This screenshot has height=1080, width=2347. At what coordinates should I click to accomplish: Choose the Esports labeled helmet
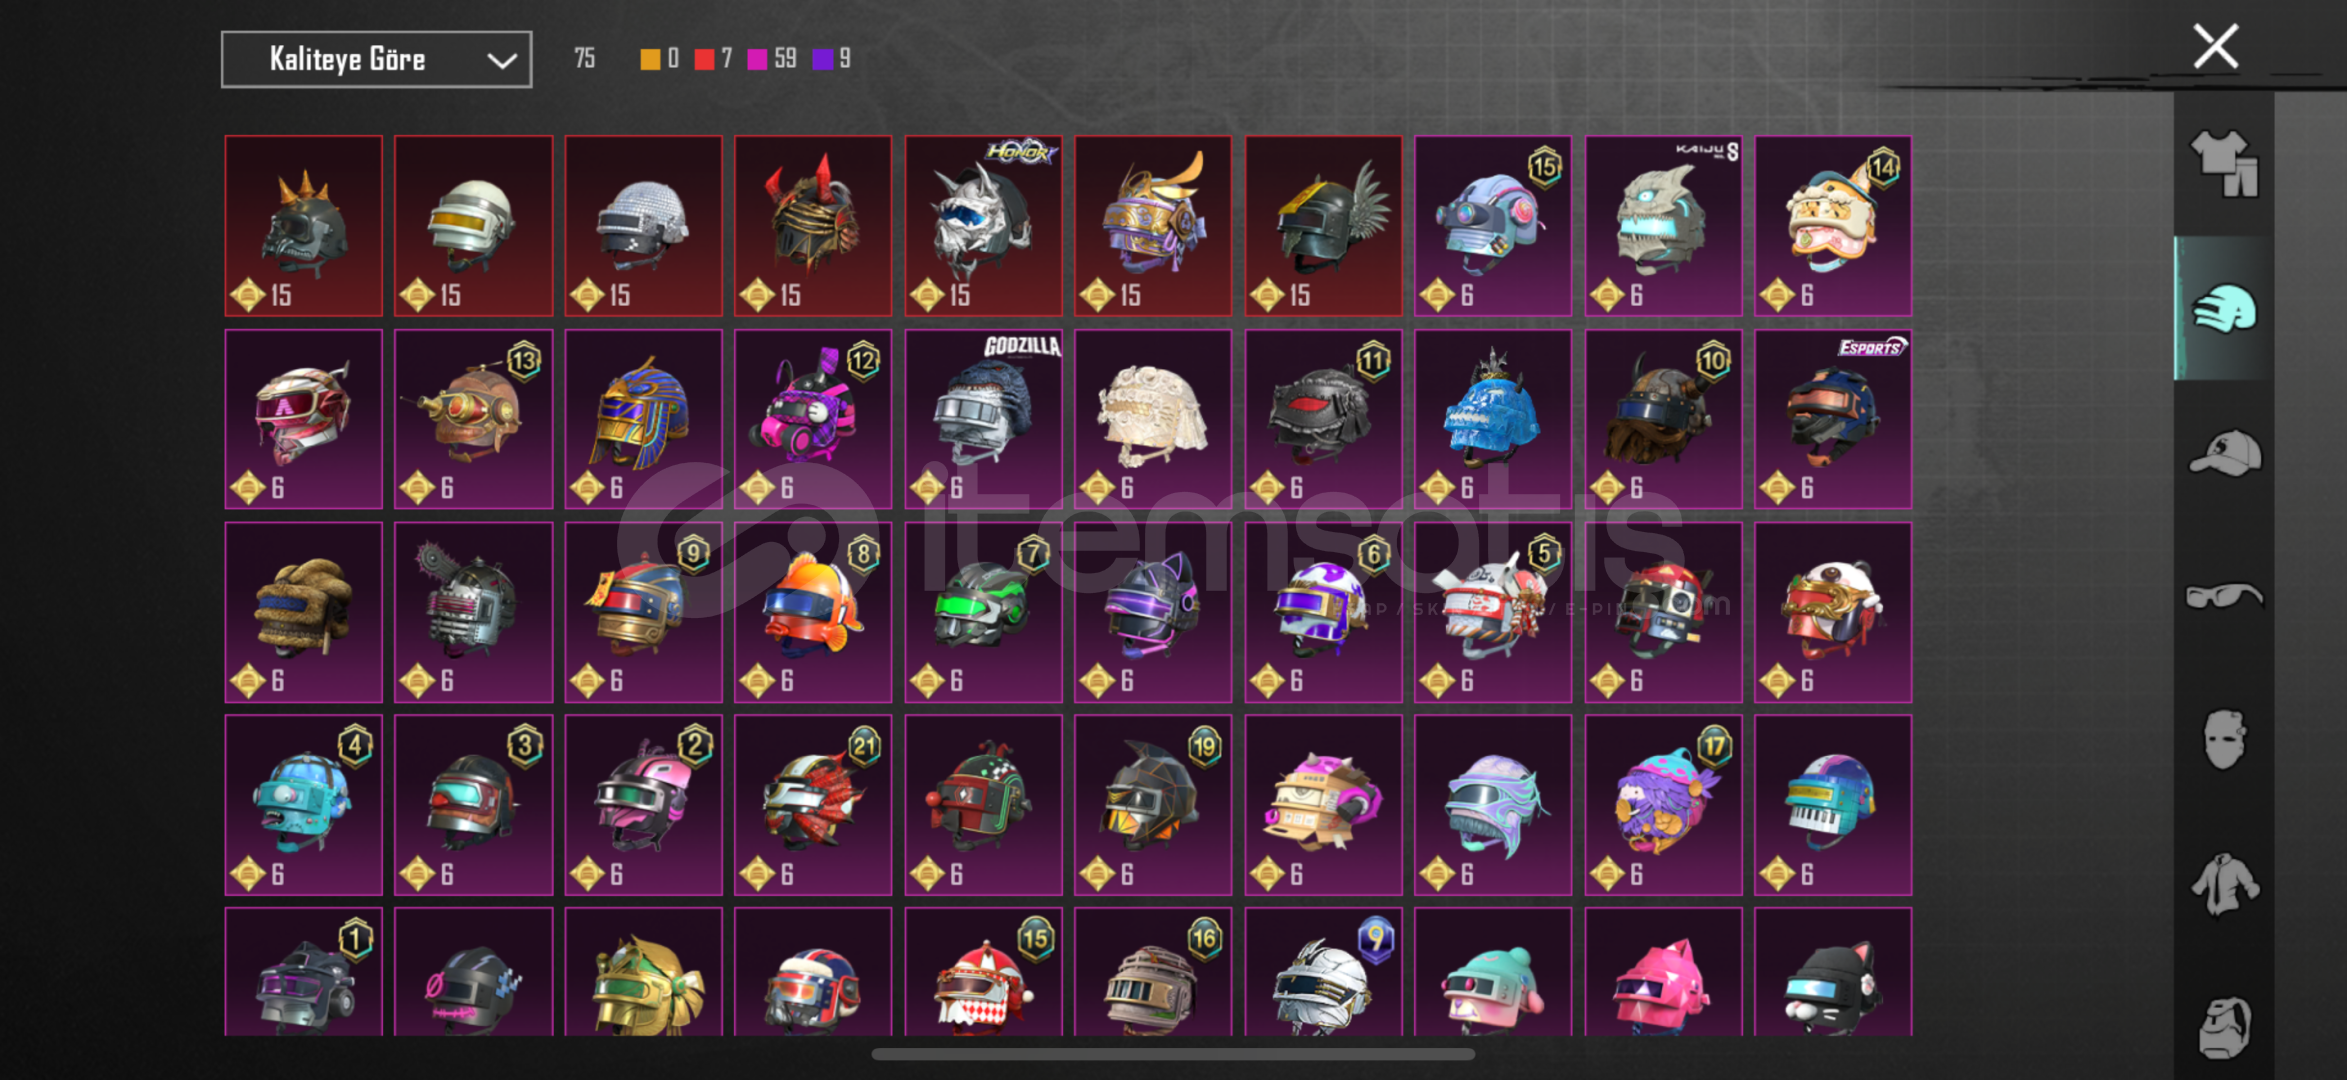tap(1833, 419)
